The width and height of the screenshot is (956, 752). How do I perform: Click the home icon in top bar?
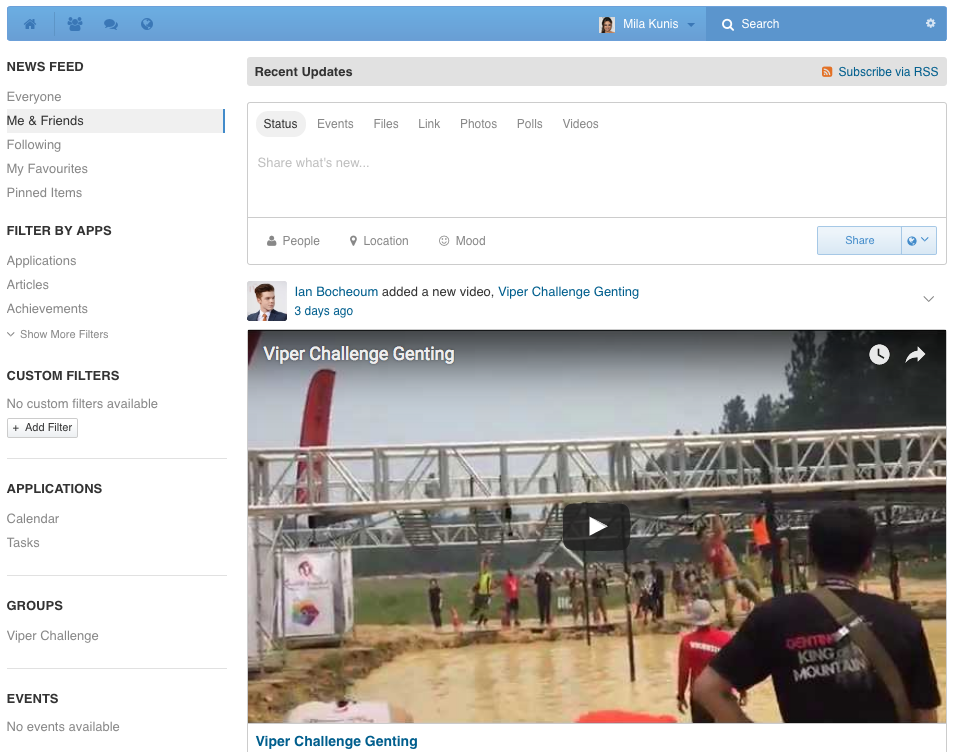(30, 24)
